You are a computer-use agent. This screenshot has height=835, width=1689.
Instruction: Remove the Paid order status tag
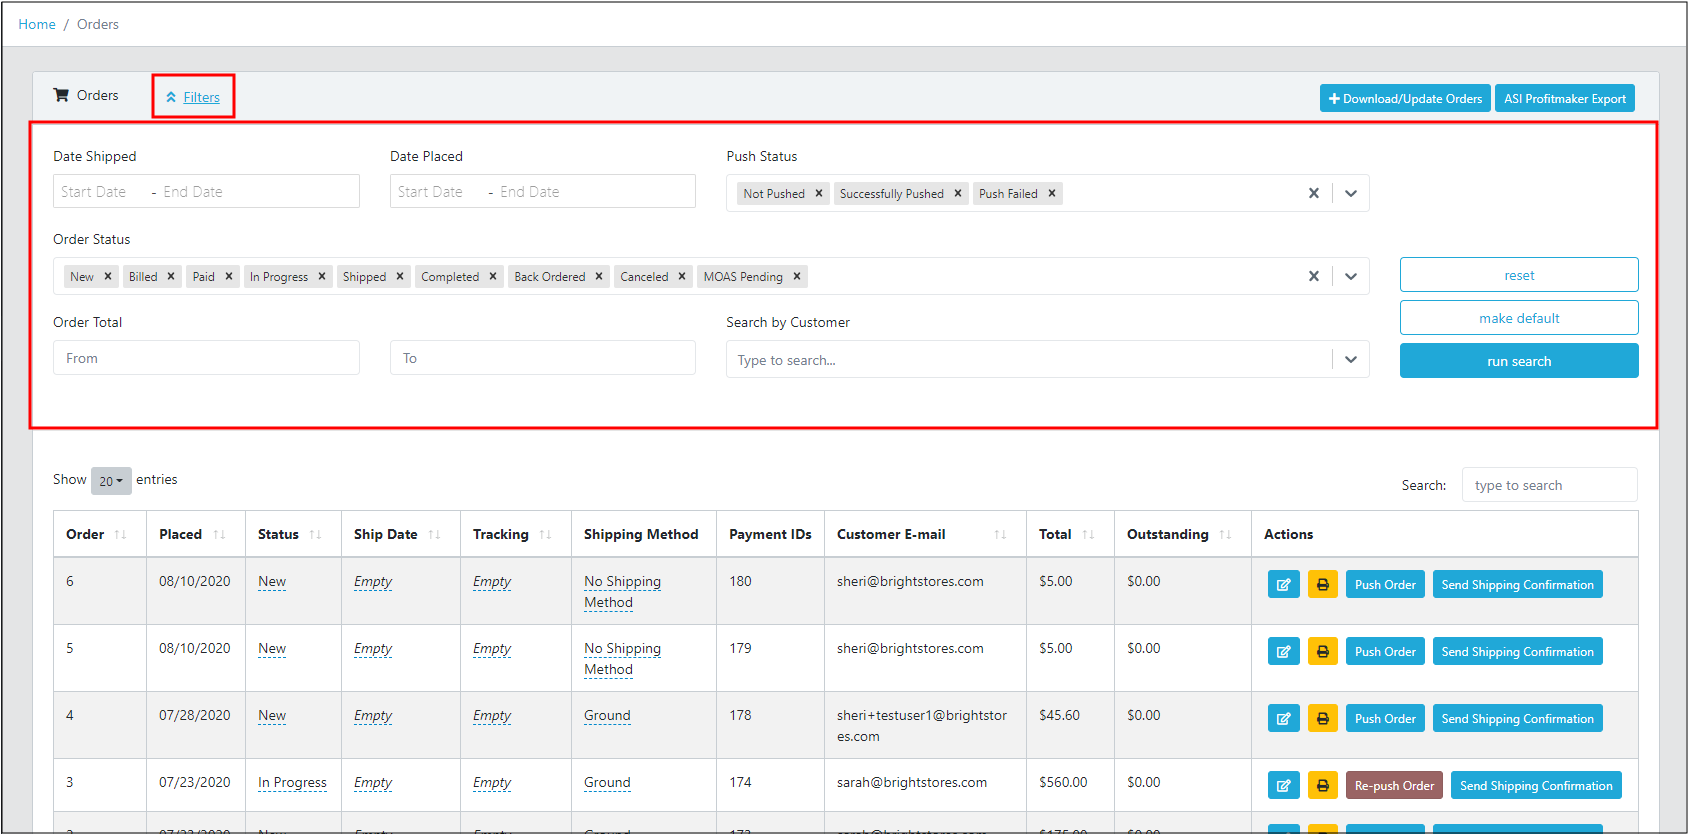coord(229,277)
